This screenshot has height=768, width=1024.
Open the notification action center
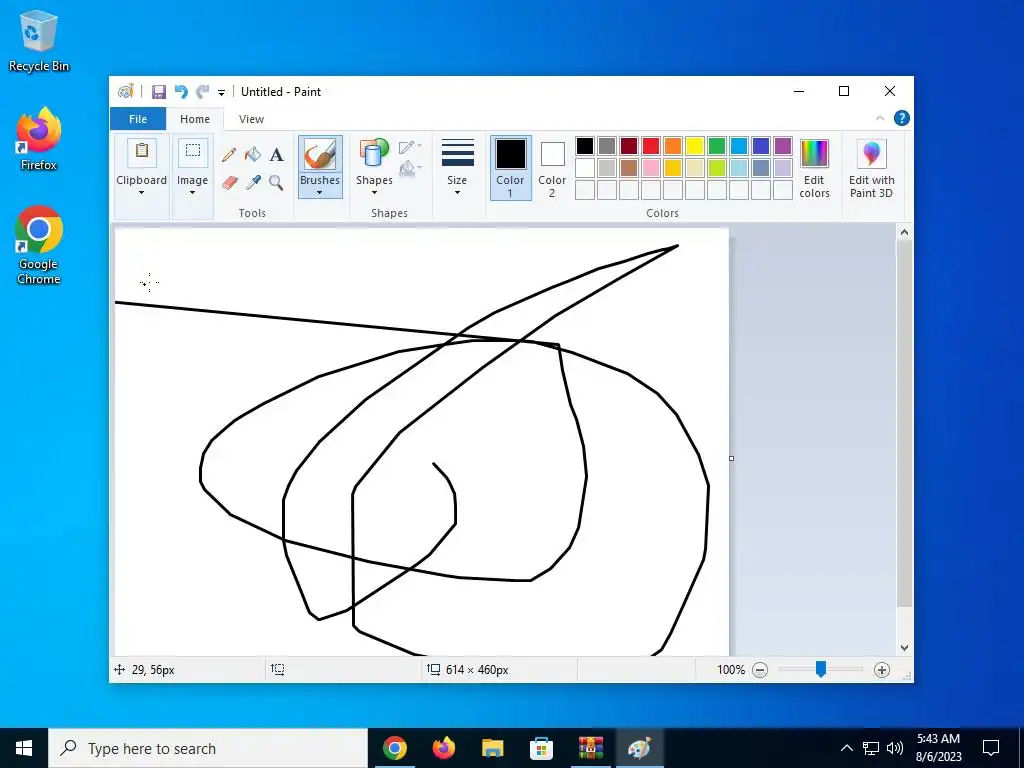point(991,748)
